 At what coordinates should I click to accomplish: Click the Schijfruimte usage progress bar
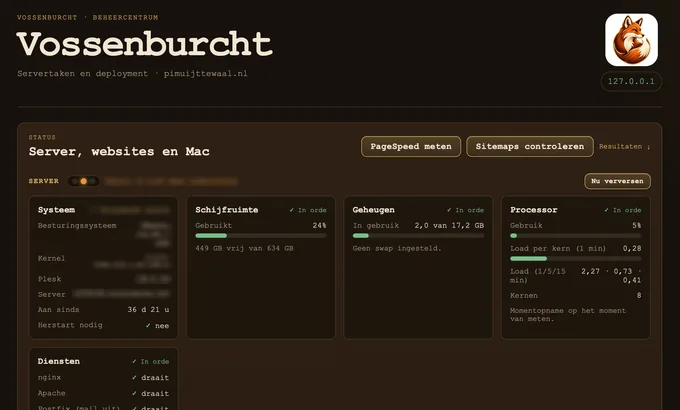click(x=261, y=236)
